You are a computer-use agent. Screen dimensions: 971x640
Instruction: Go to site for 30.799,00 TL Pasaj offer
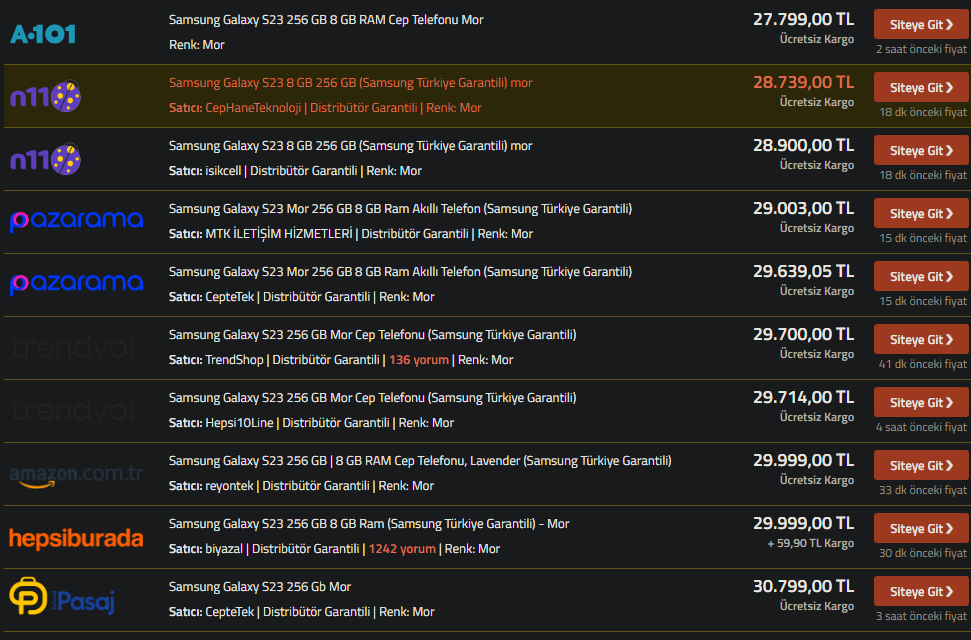[921, 592]
